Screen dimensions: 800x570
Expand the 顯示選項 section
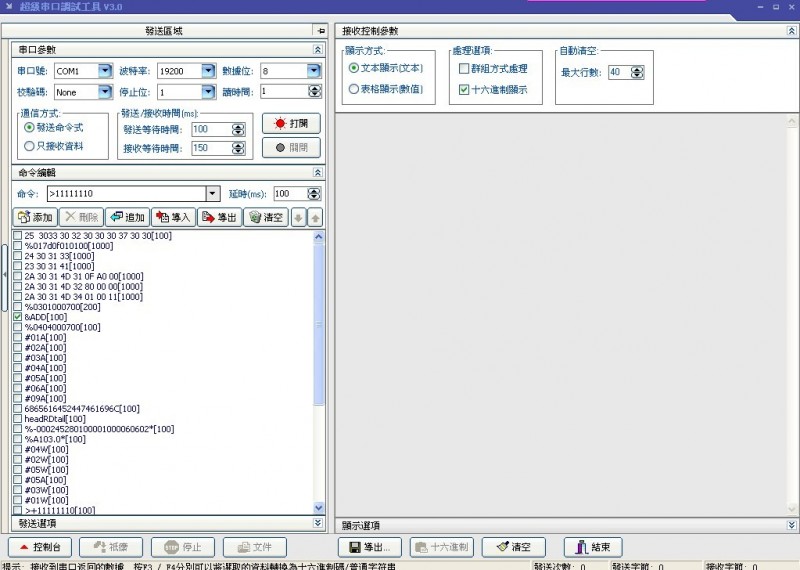tap(791, 525)
